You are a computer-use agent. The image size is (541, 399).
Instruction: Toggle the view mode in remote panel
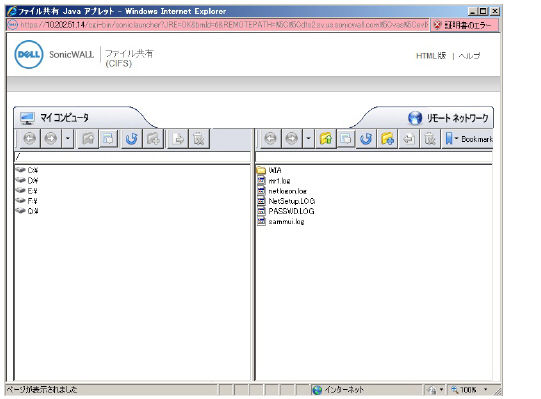click(x=346, y=139)
